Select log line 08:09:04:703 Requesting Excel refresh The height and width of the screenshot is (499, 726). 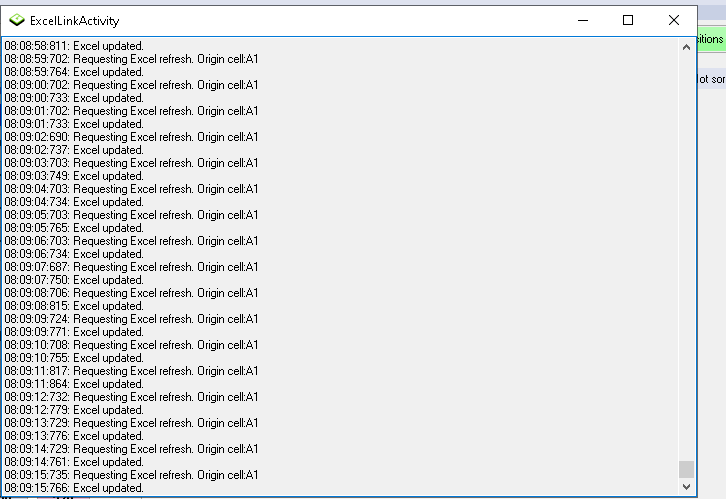tap(131, 188)
